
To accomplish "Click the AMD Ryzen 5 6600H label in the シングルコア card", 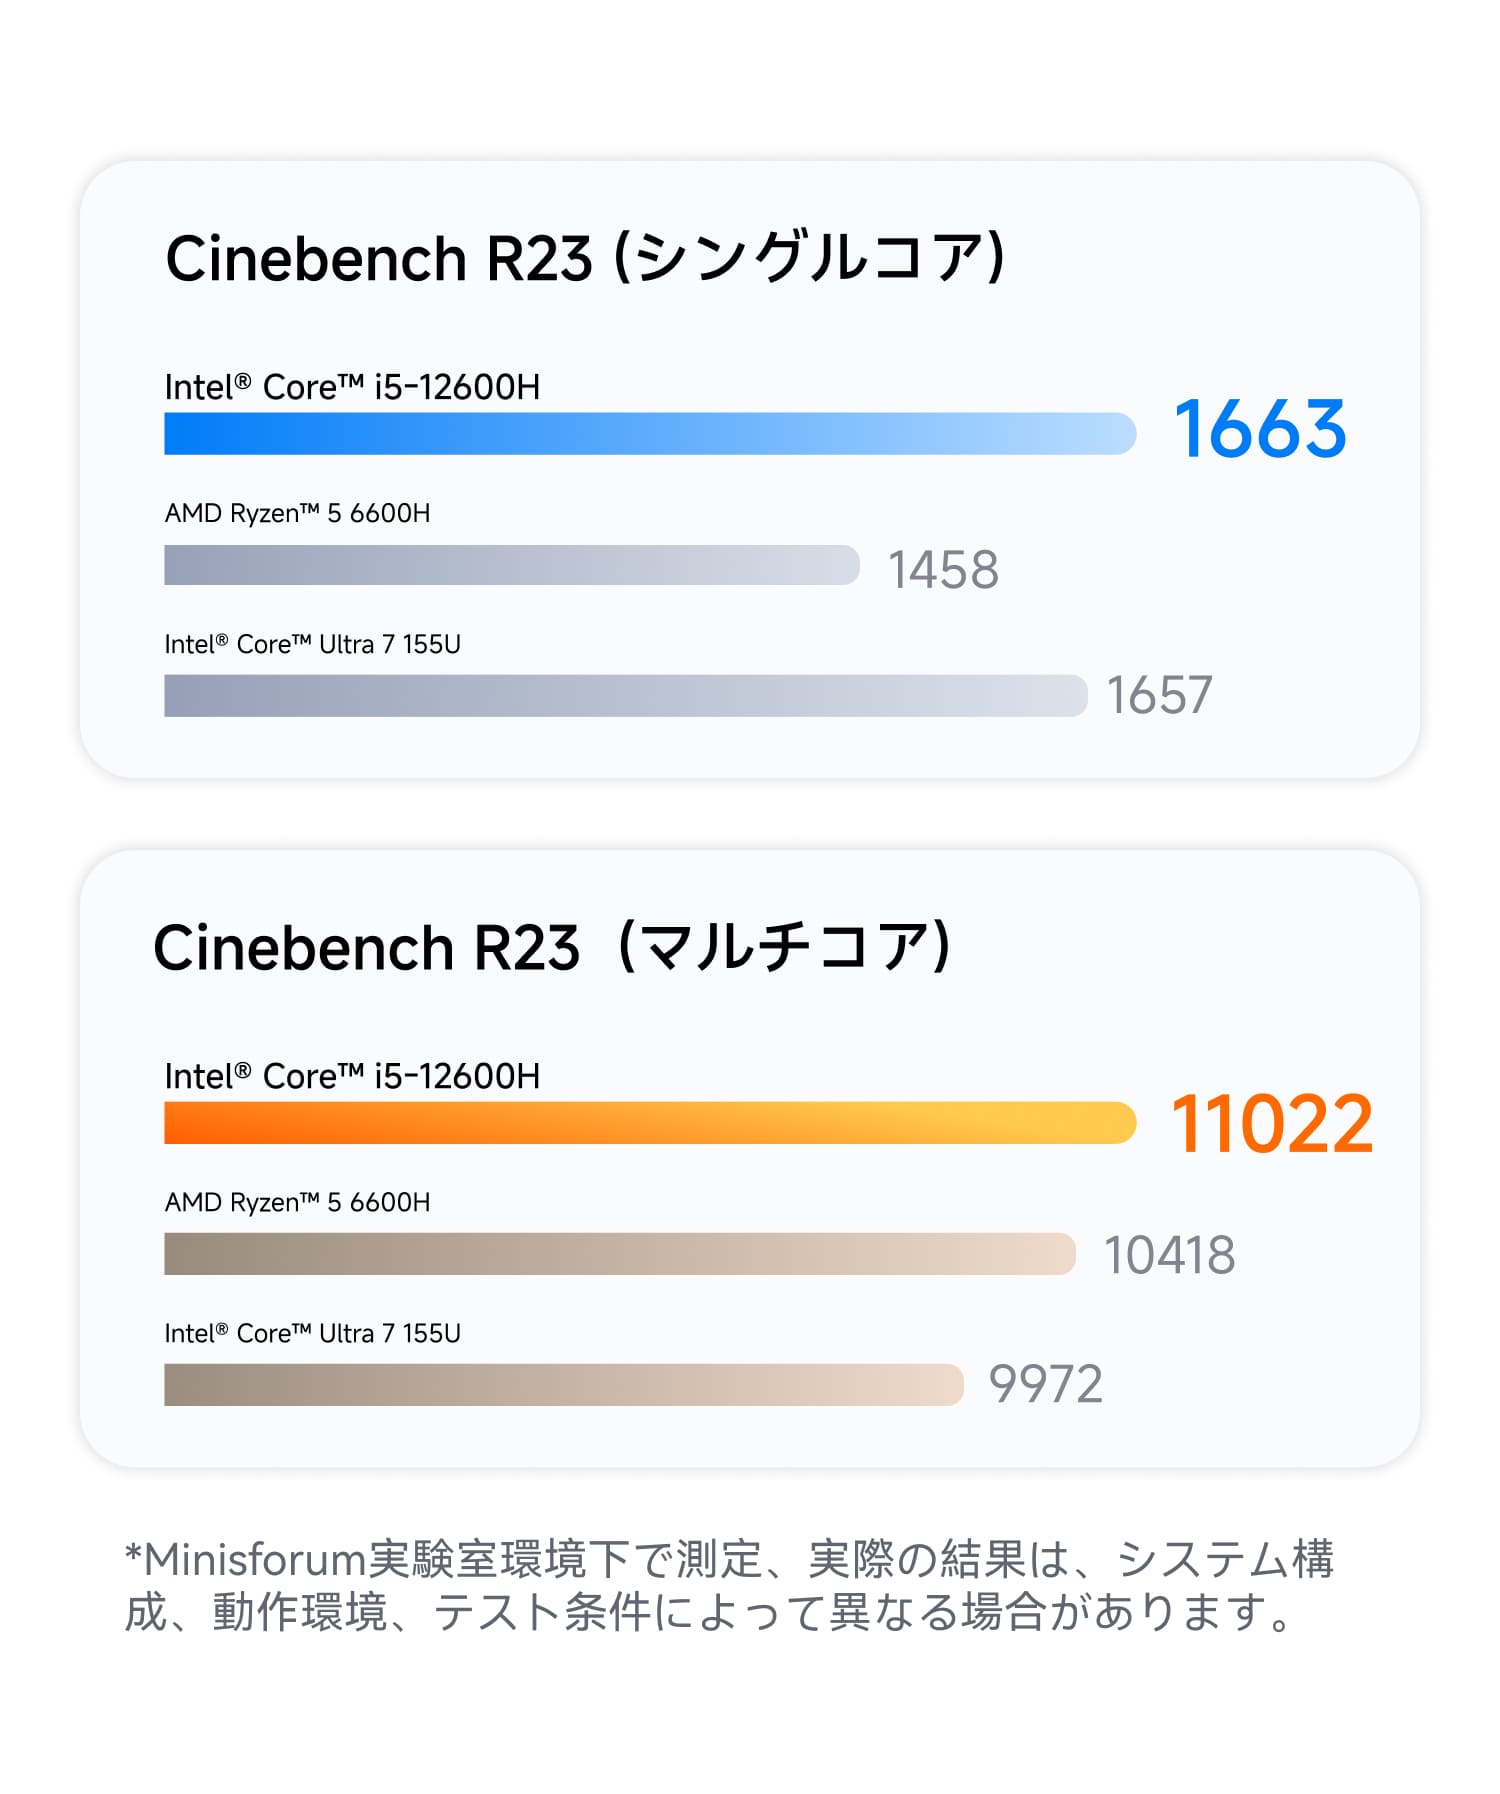I will (x=297, y=513).
